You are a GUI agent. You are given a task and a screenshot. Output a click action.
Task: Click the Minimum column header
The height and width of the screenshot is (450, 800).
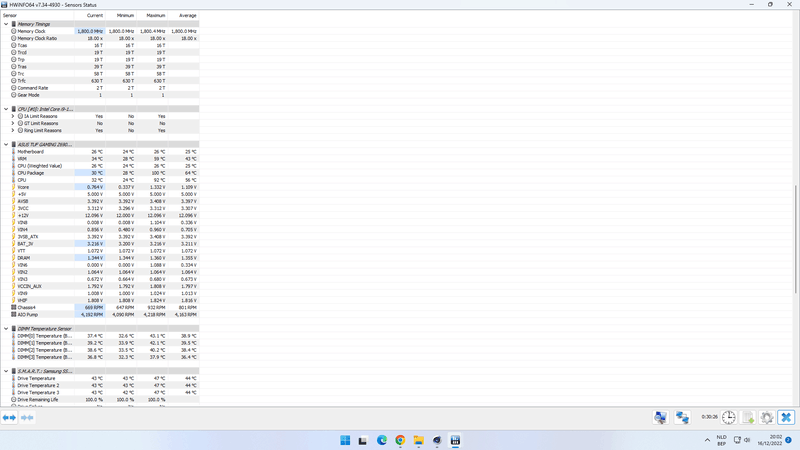[x=121, y=15]
